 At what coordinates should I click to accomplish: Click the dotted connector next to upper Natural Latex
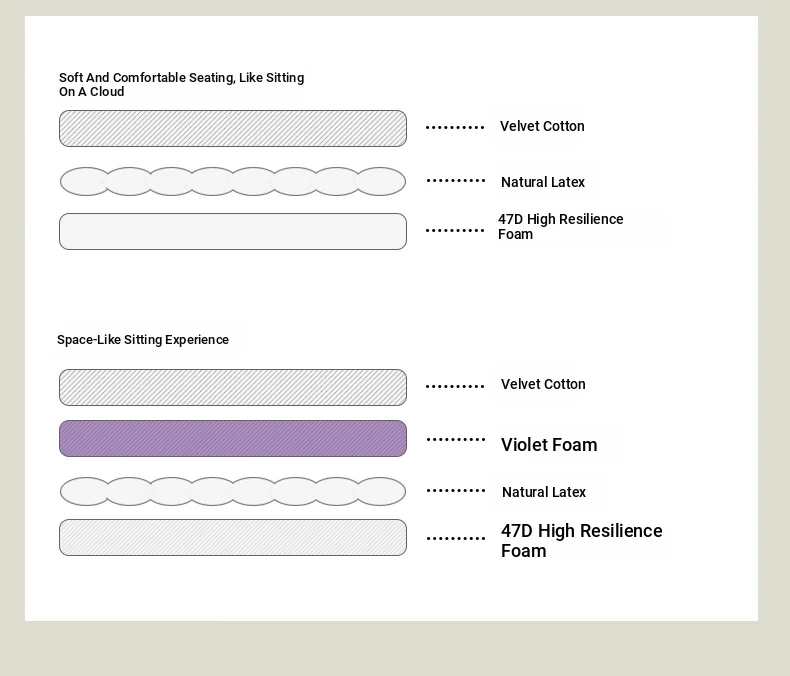click(x=455, y=180)
